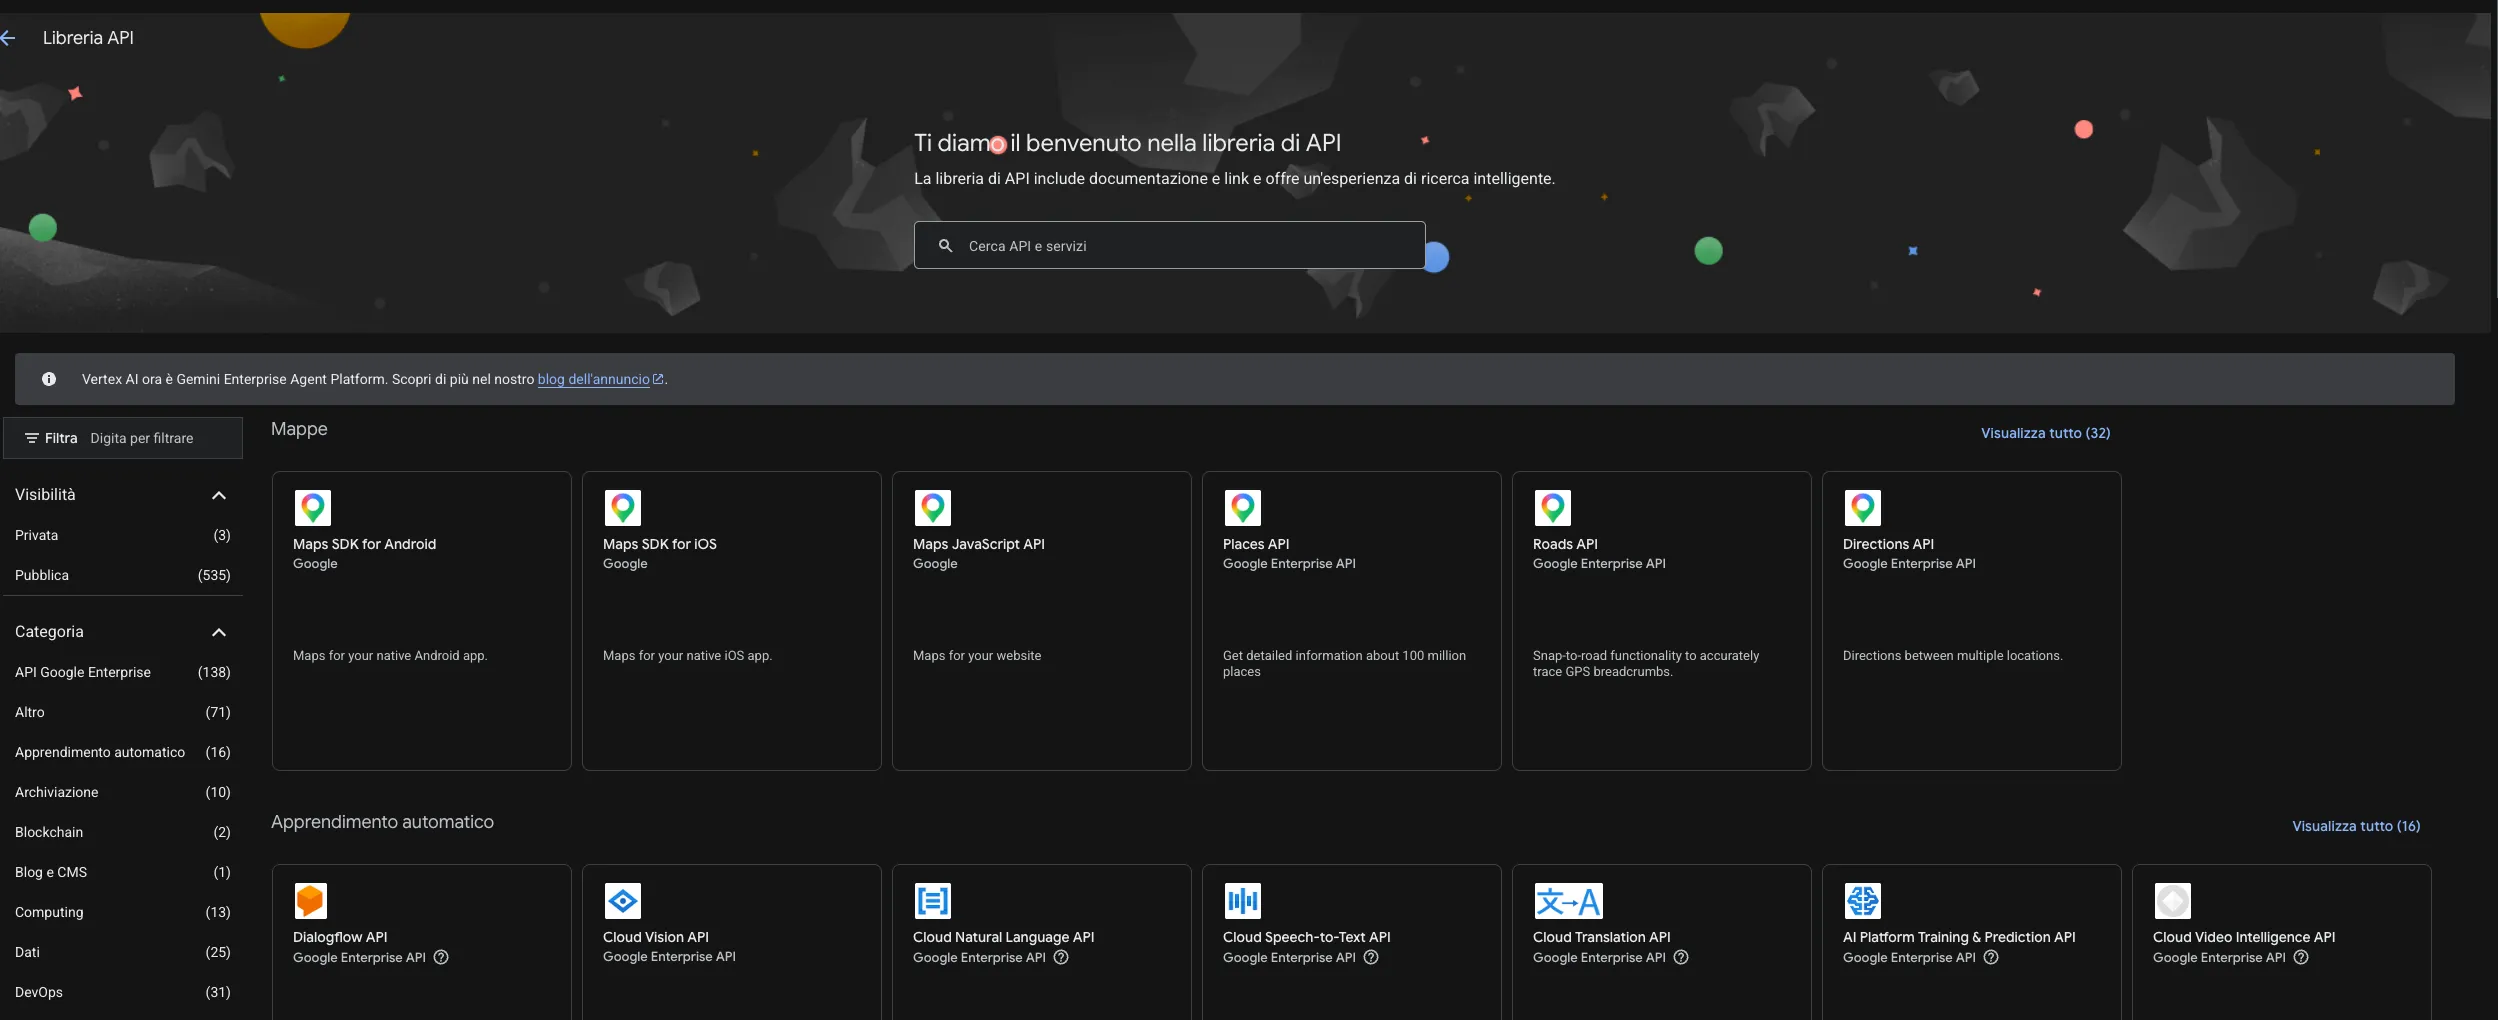Open the Roads API map pin icon
This screenshot has width=2498, height=1020.
(x=1553, y=508)
